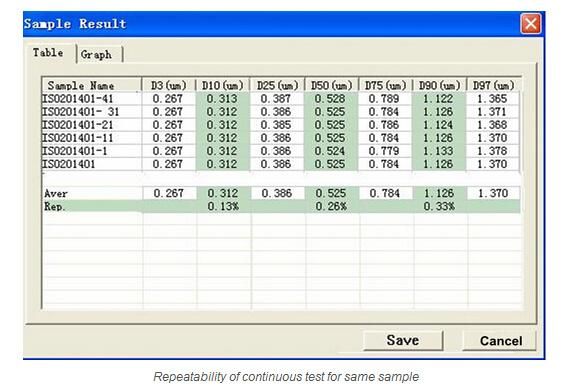Click the D3 (um) column header
The image size is (575, 388).
pyautogui.click(x=168, y=85)
